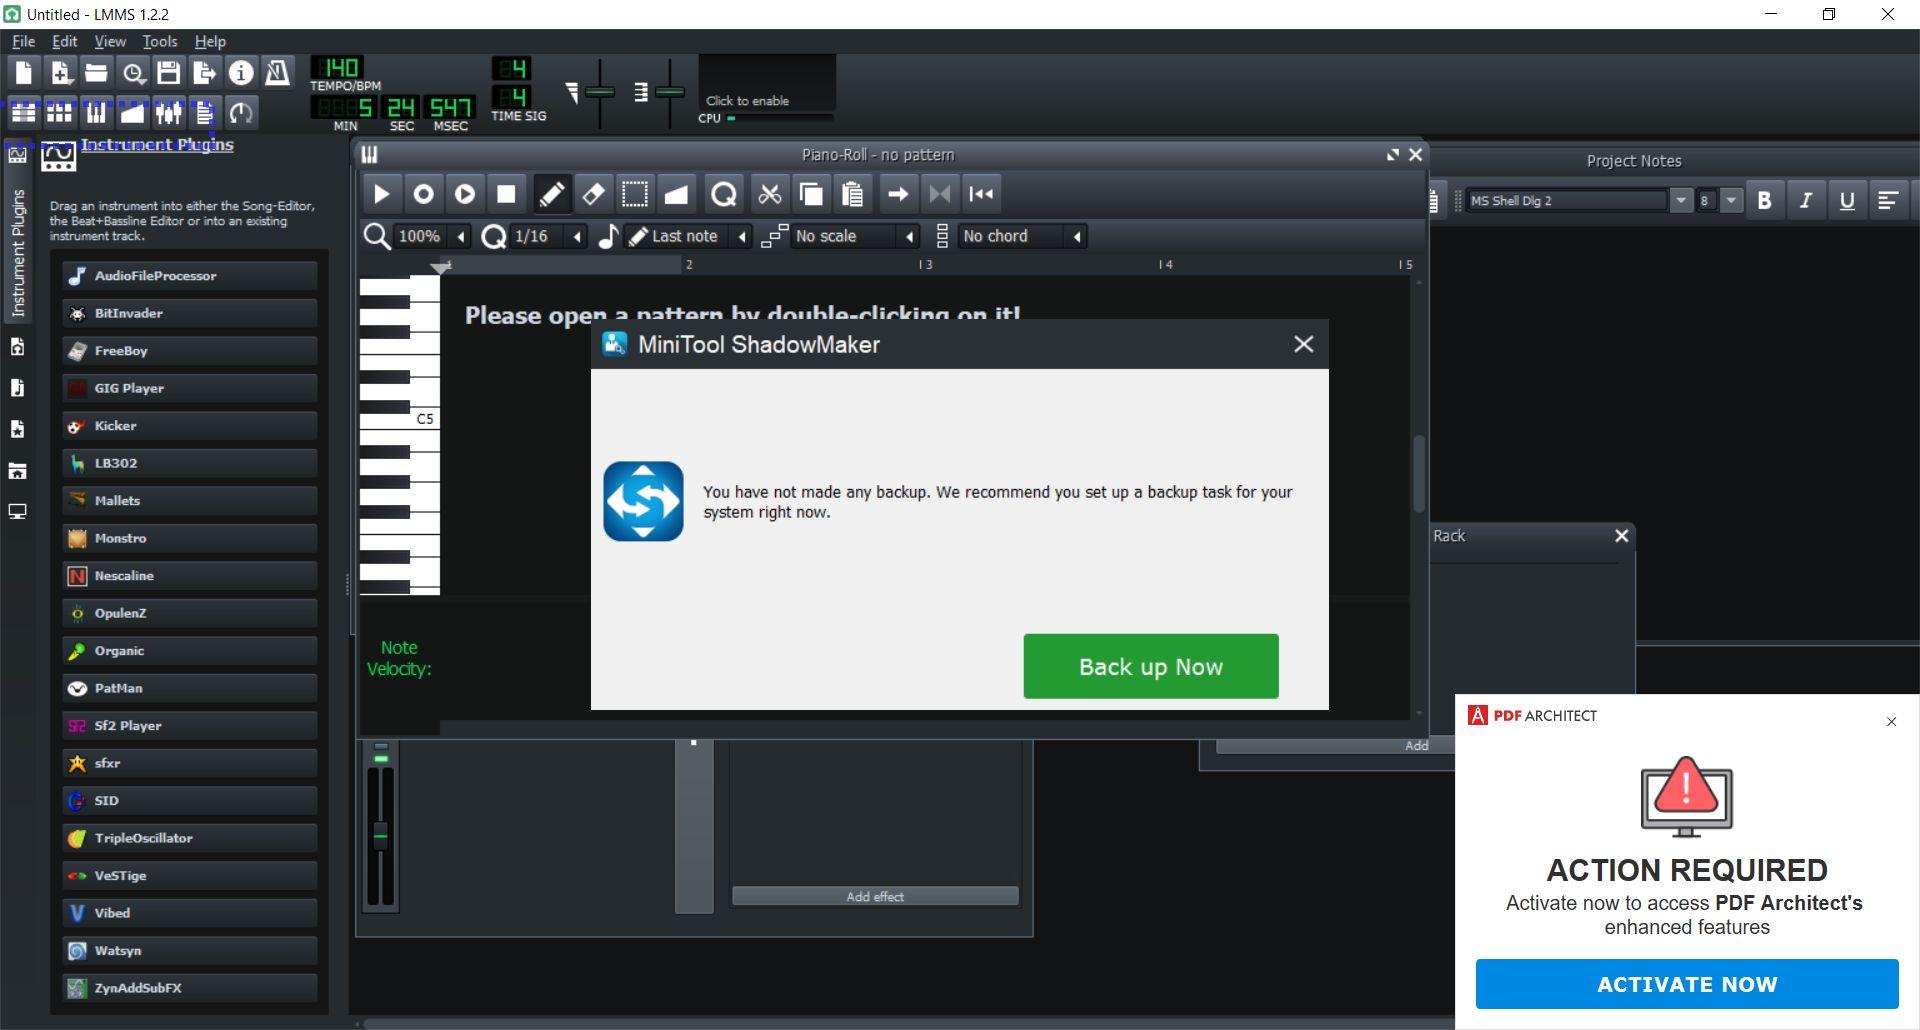Export the current project icon
This screenshot has width=1920, height=1030.
[x=205, y=73]
